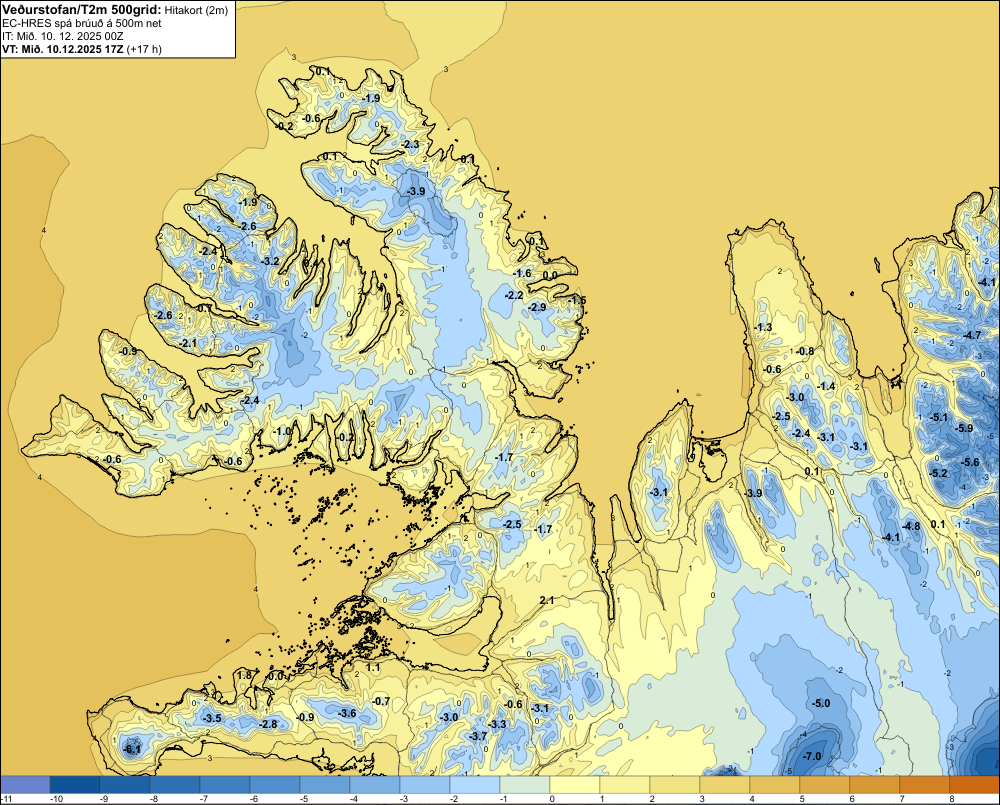Click the '-4.8' temperature label
Screen dimensions: 1000x805
click(911, 526)
